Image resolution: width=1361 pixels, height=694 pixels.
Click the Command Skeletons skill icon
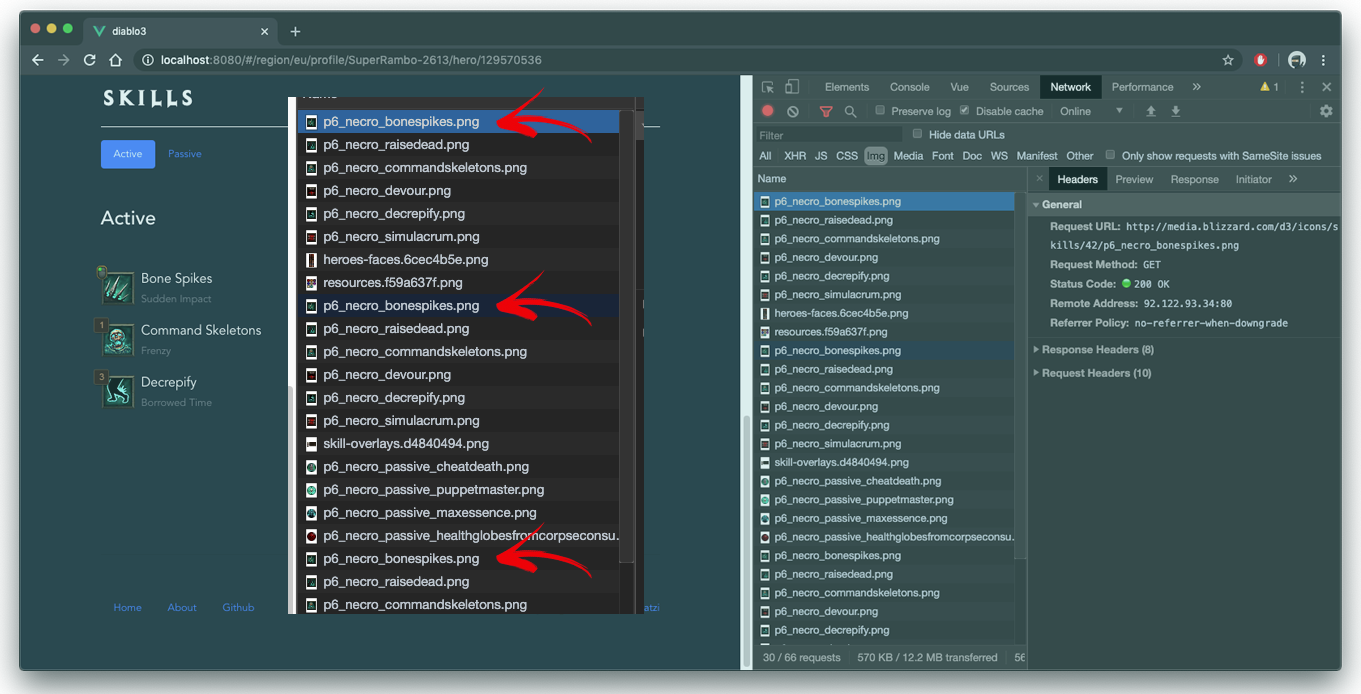point(118,339)
